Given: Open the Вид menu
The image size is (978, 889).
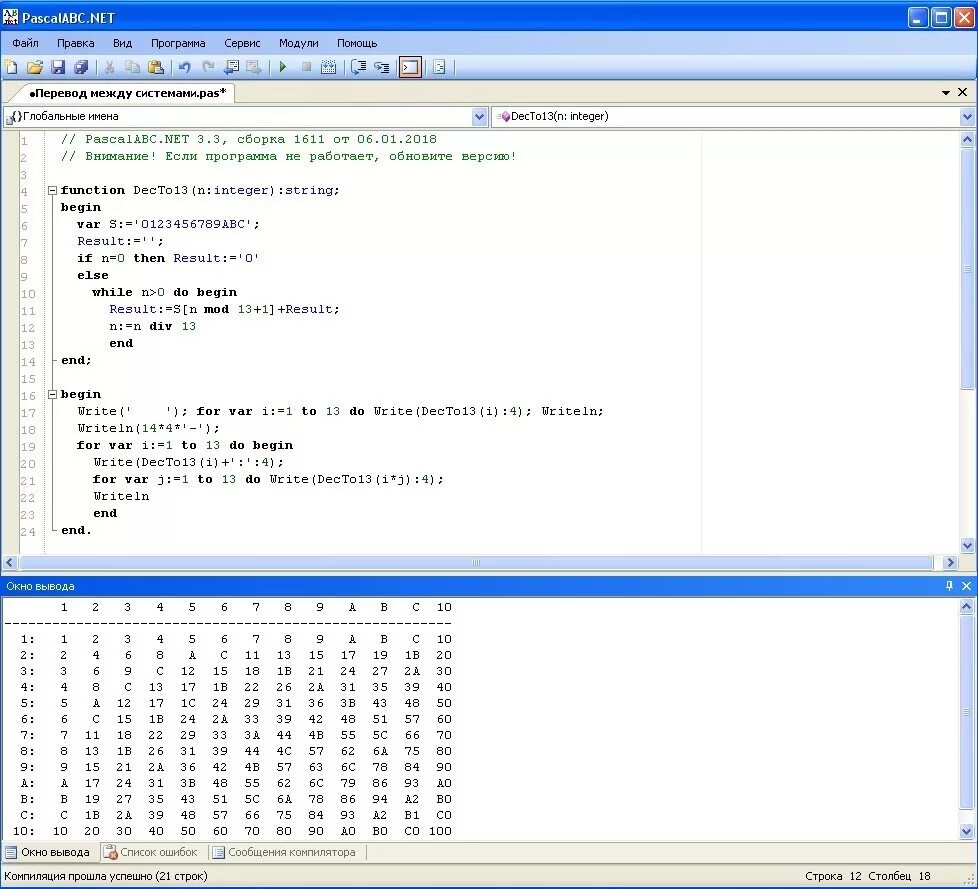Looking at the screenshot, I should tap(122, 43).
